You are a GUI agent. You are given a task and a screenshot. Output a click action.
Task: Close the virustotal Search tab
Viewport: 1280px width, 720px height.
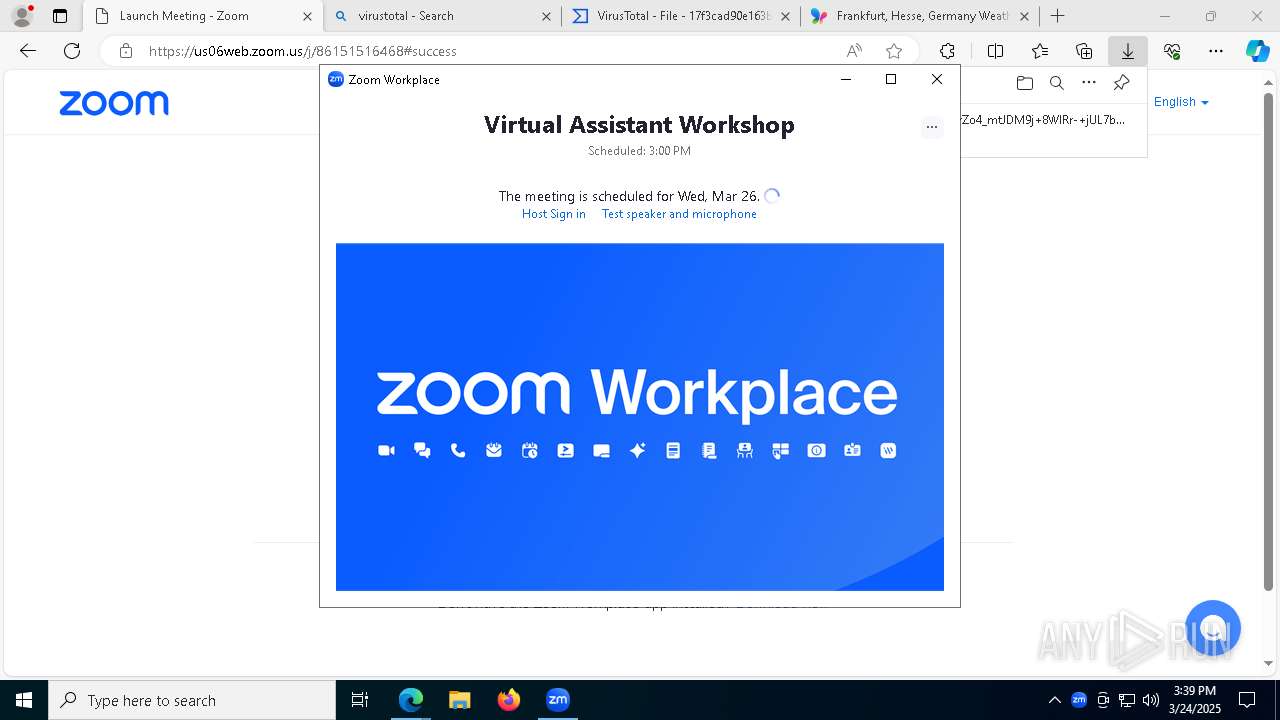pyautogui.click(x=546, y=16)
